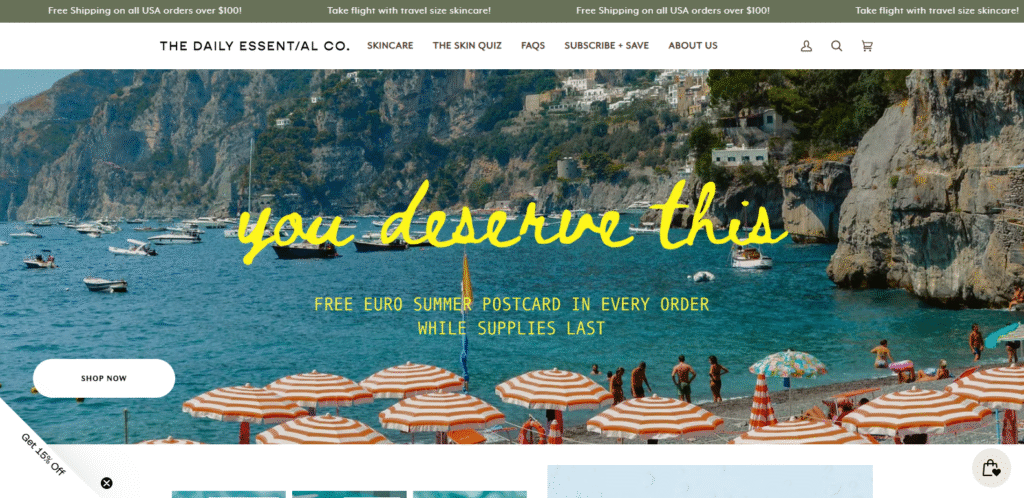Click the second Free Shipping announcement
Image resolution: width=1024 pixels, height=498 pixels.
pyautogui.click(x=673, y=11)
